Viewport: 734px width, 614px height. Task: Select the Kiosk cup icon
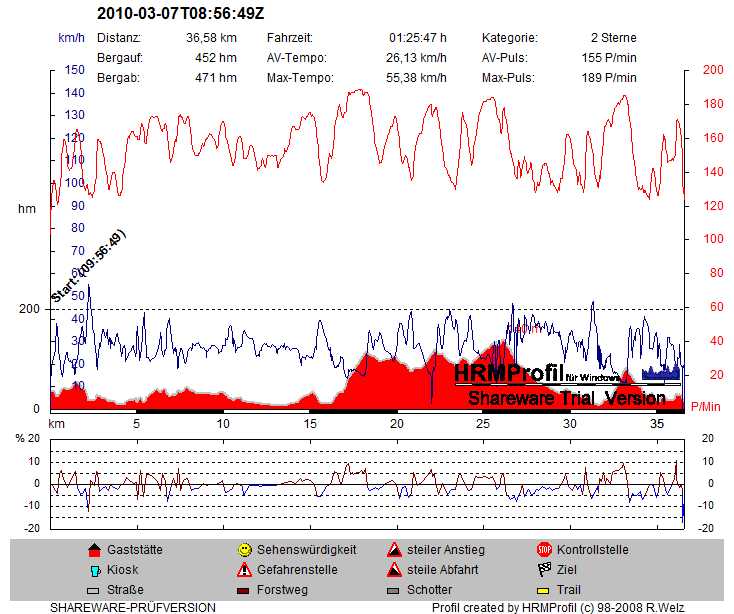[x=94, y=570]
